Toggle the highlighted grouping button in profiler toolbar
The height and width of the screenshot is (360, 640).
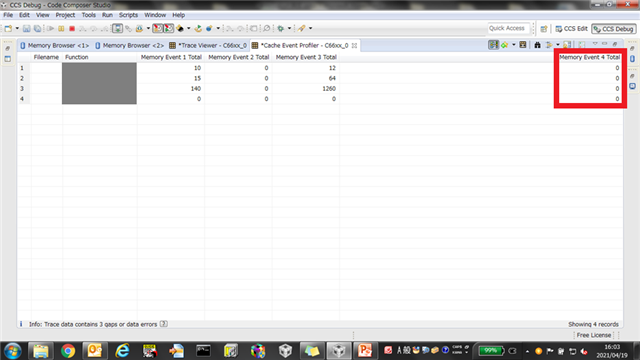click(x=493, y=45)
